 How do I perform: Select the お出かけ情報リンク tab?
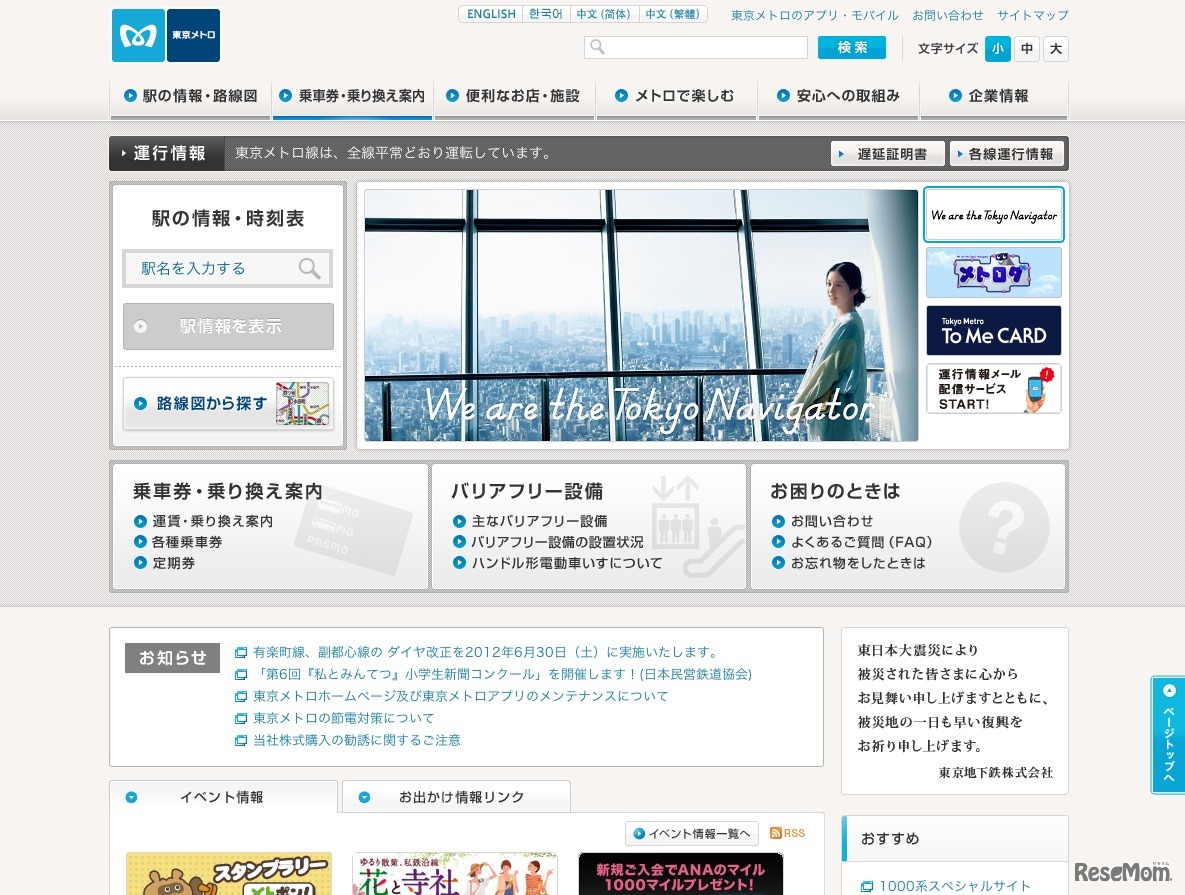456,797
